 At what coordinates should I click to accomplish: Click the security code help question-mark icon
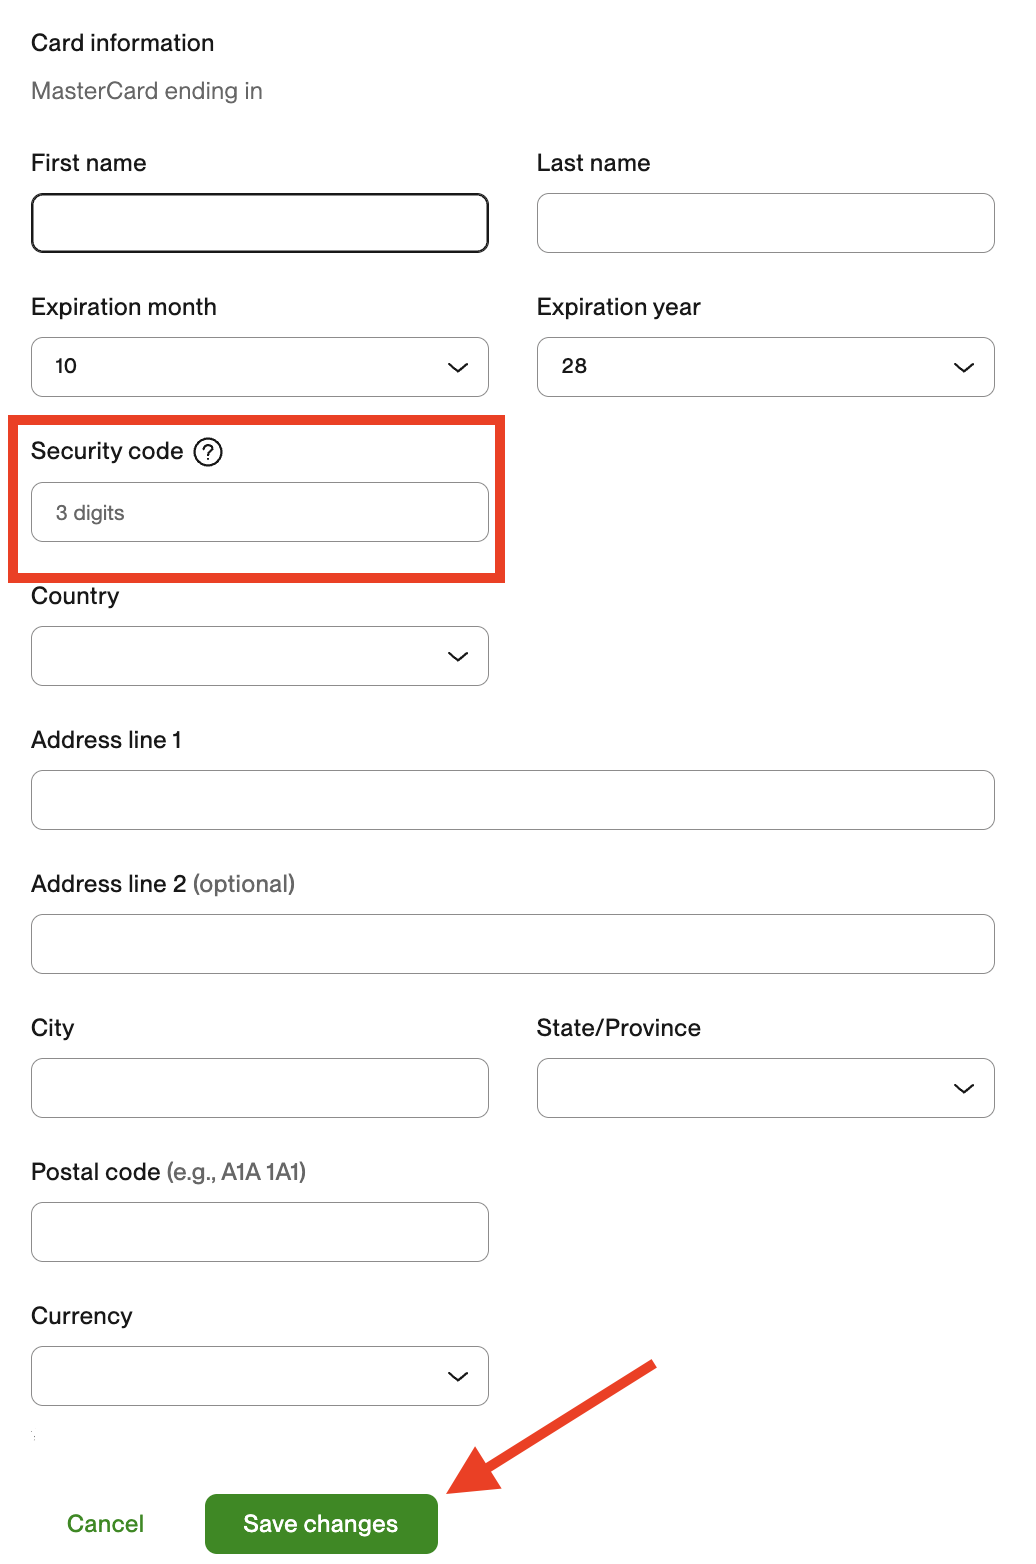208,452
